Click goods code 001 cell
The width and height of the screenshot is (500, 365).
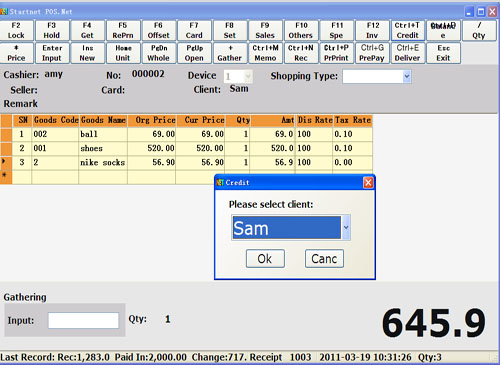click(56, 148)
